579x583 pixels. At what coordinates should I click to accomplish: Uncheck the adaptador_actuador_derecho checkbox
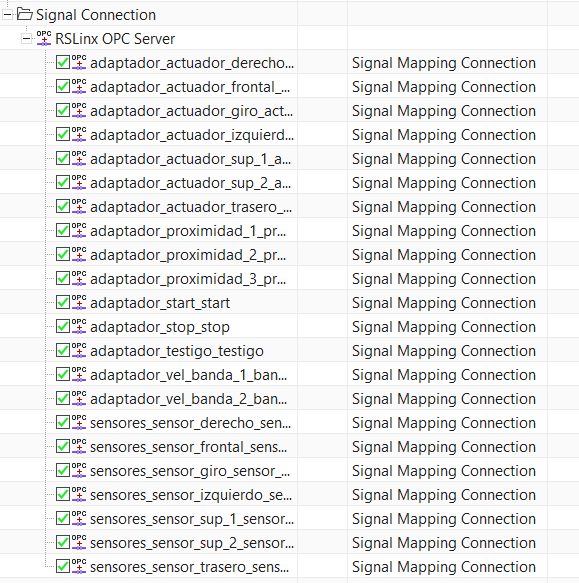tap(62, 62)
